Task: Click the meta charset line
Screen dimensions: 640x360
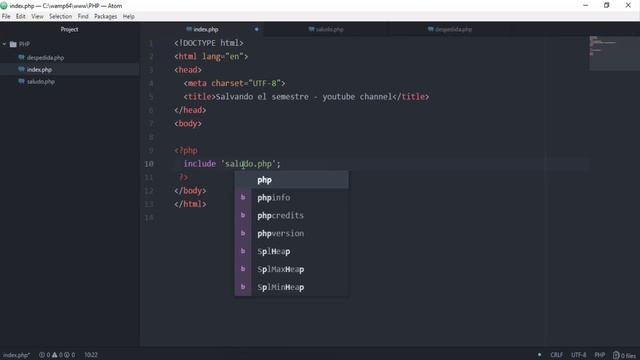Action: [x=234, y=83]
